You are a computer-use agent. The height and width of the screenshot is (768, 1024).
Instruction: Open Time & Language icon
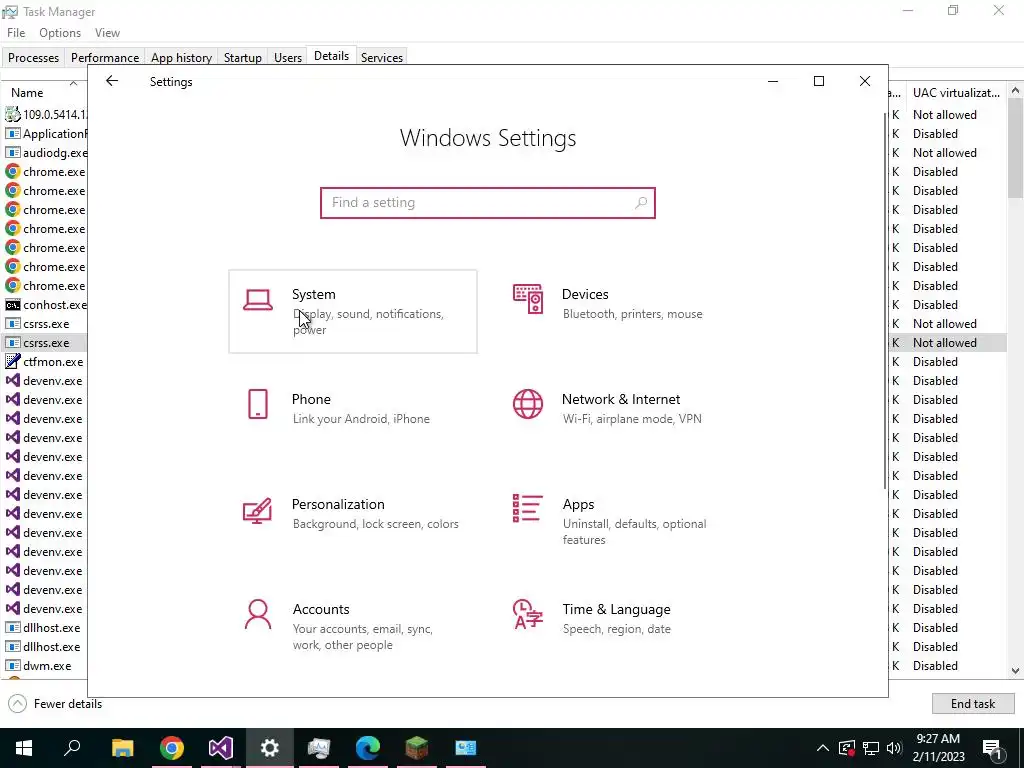(x=528, y=615)
